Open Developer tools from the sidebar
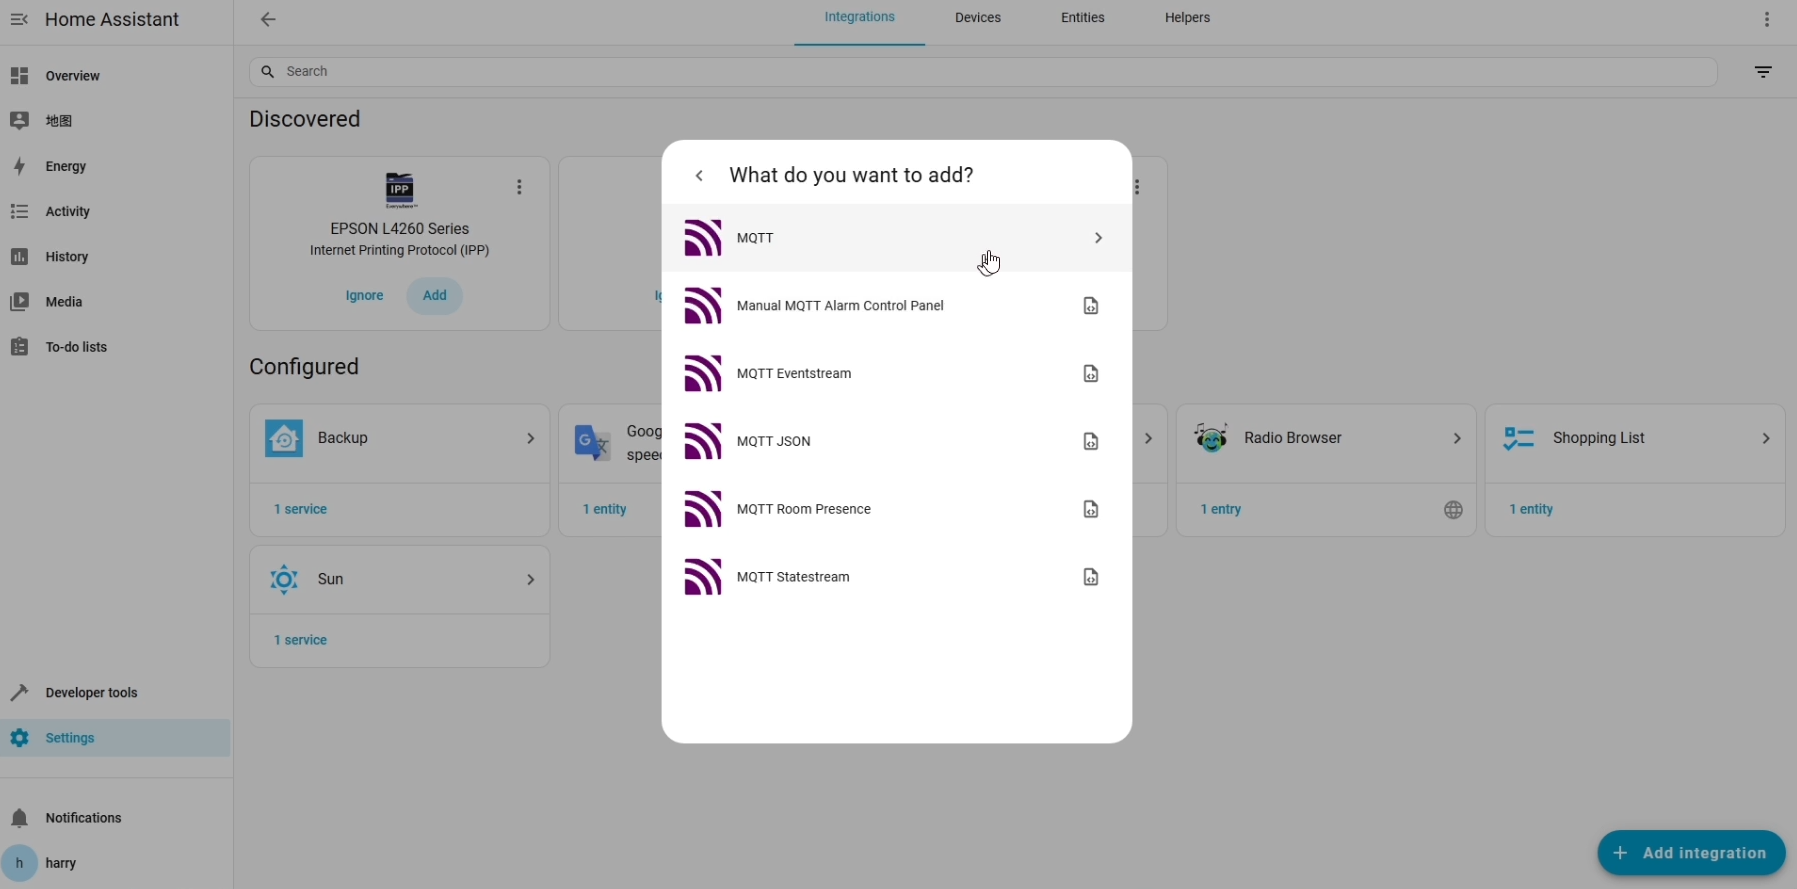The height and width of the screenshot is (889, 1797). (x=91, y=693)
